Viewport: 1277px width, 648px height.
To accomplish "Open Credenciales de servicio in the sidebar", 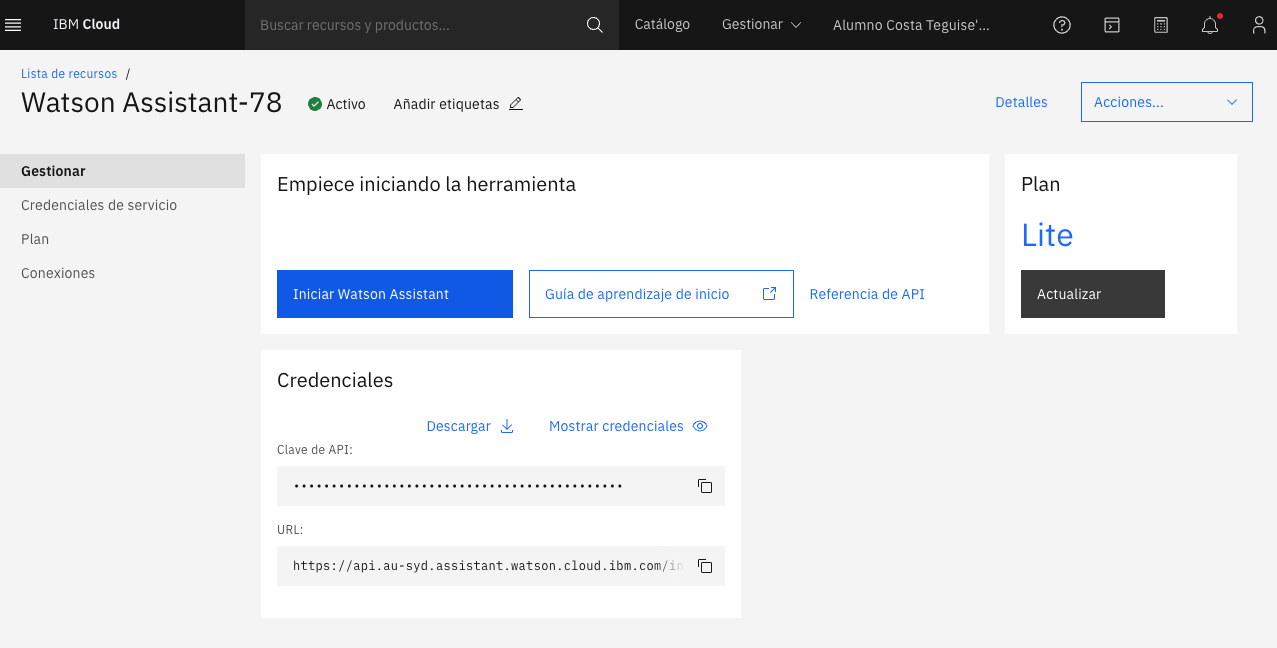I will [99, 205].
